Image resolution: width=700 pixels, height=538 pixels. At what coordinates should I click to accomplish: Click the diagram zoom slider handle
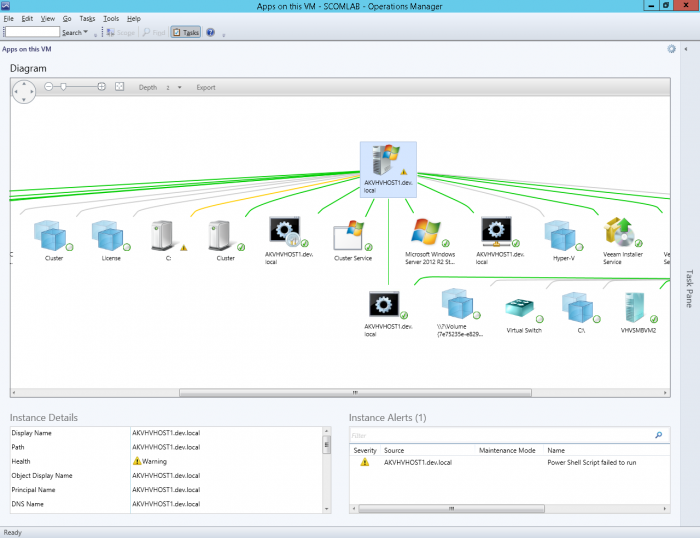tap(65, 87)
